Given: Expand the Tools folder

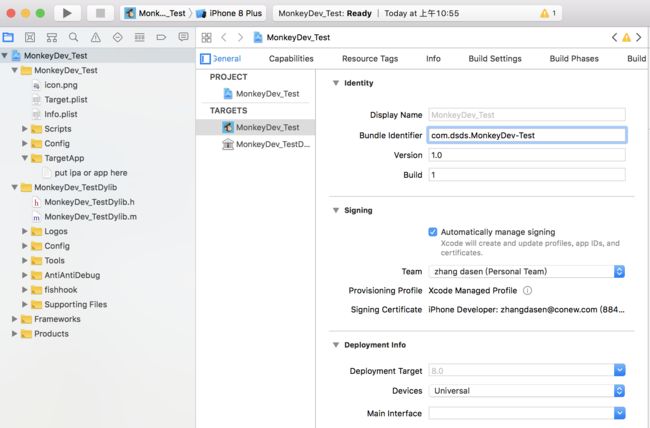Looking at the screenshot, I should [24, 260].
